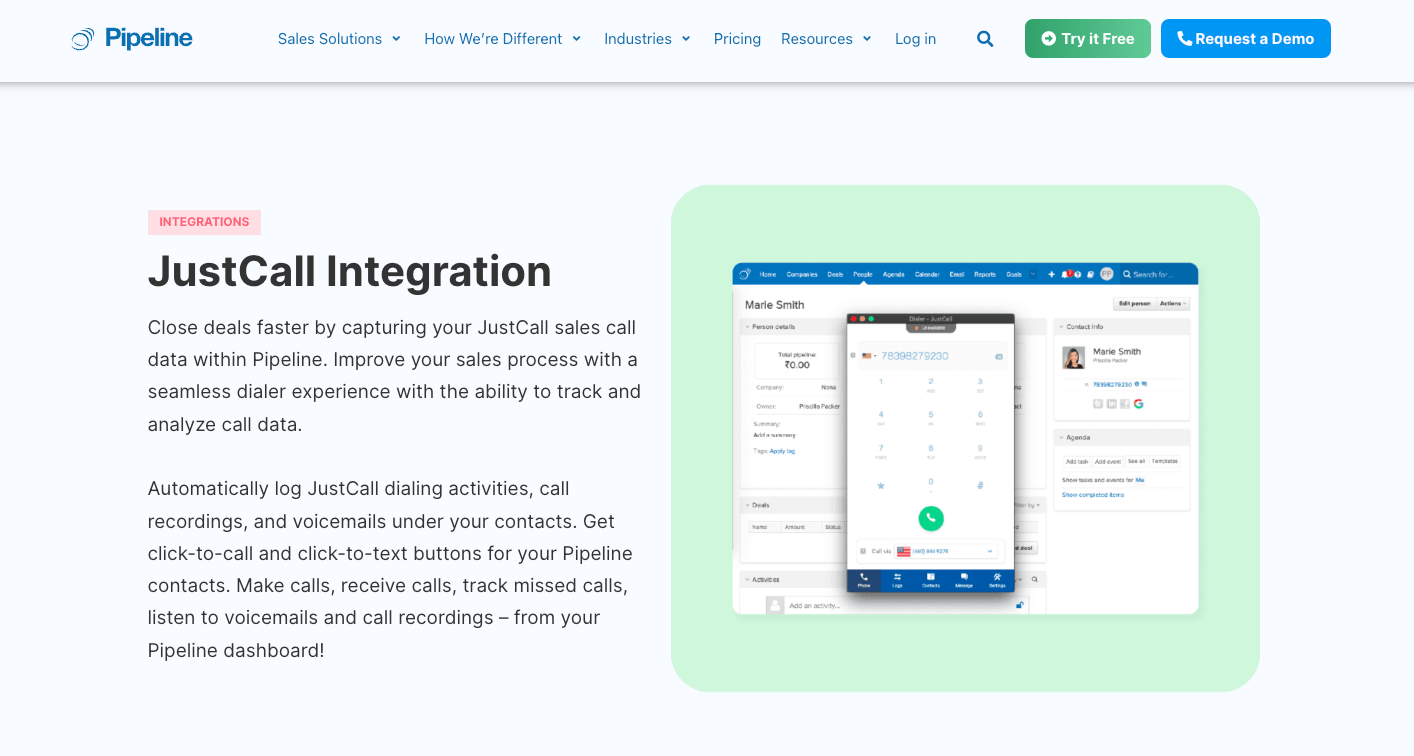The height and width of the screenshot is (756, 1414).
Task: Click the Apply tag link
Action: pyautogui.click(x=782, y=451)
